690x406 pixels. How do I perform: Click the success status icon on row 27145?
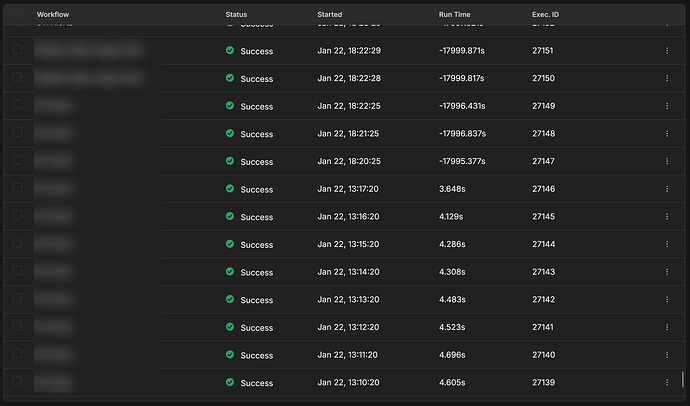(x=230, y=217)
